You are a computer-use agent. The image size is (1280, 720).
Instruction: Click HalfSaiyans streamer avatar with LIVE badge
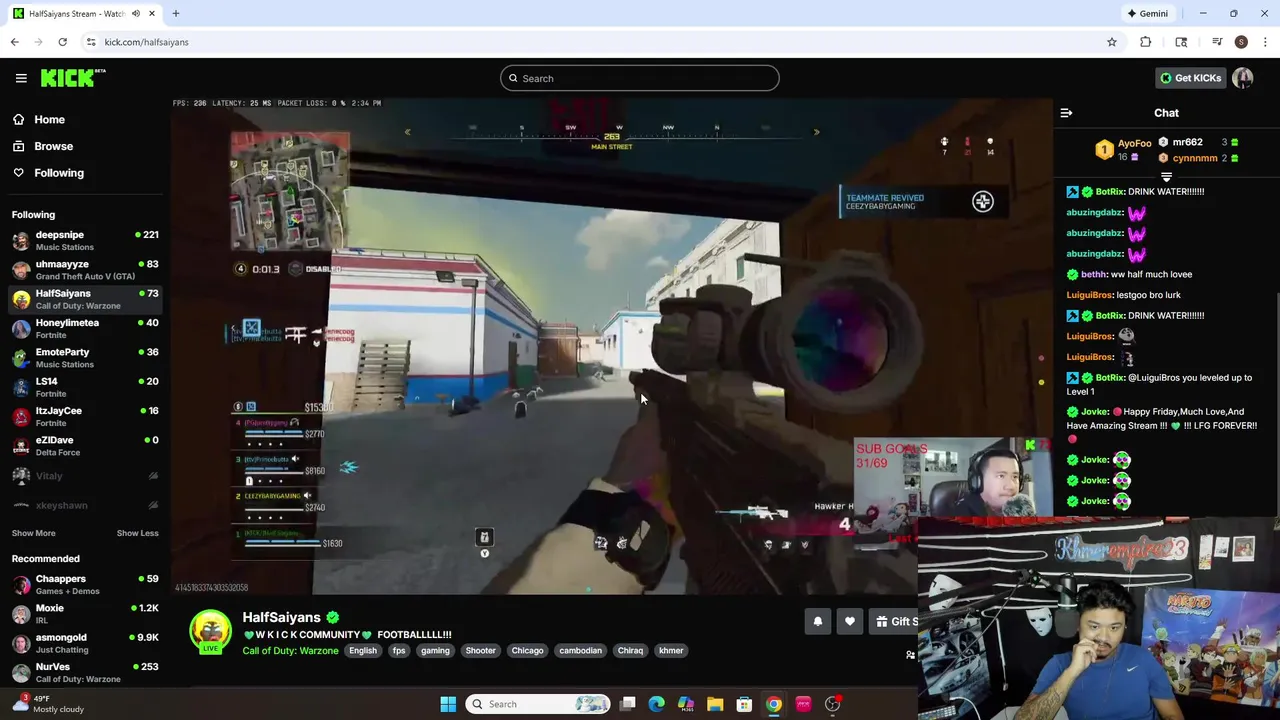coord(211,632)
